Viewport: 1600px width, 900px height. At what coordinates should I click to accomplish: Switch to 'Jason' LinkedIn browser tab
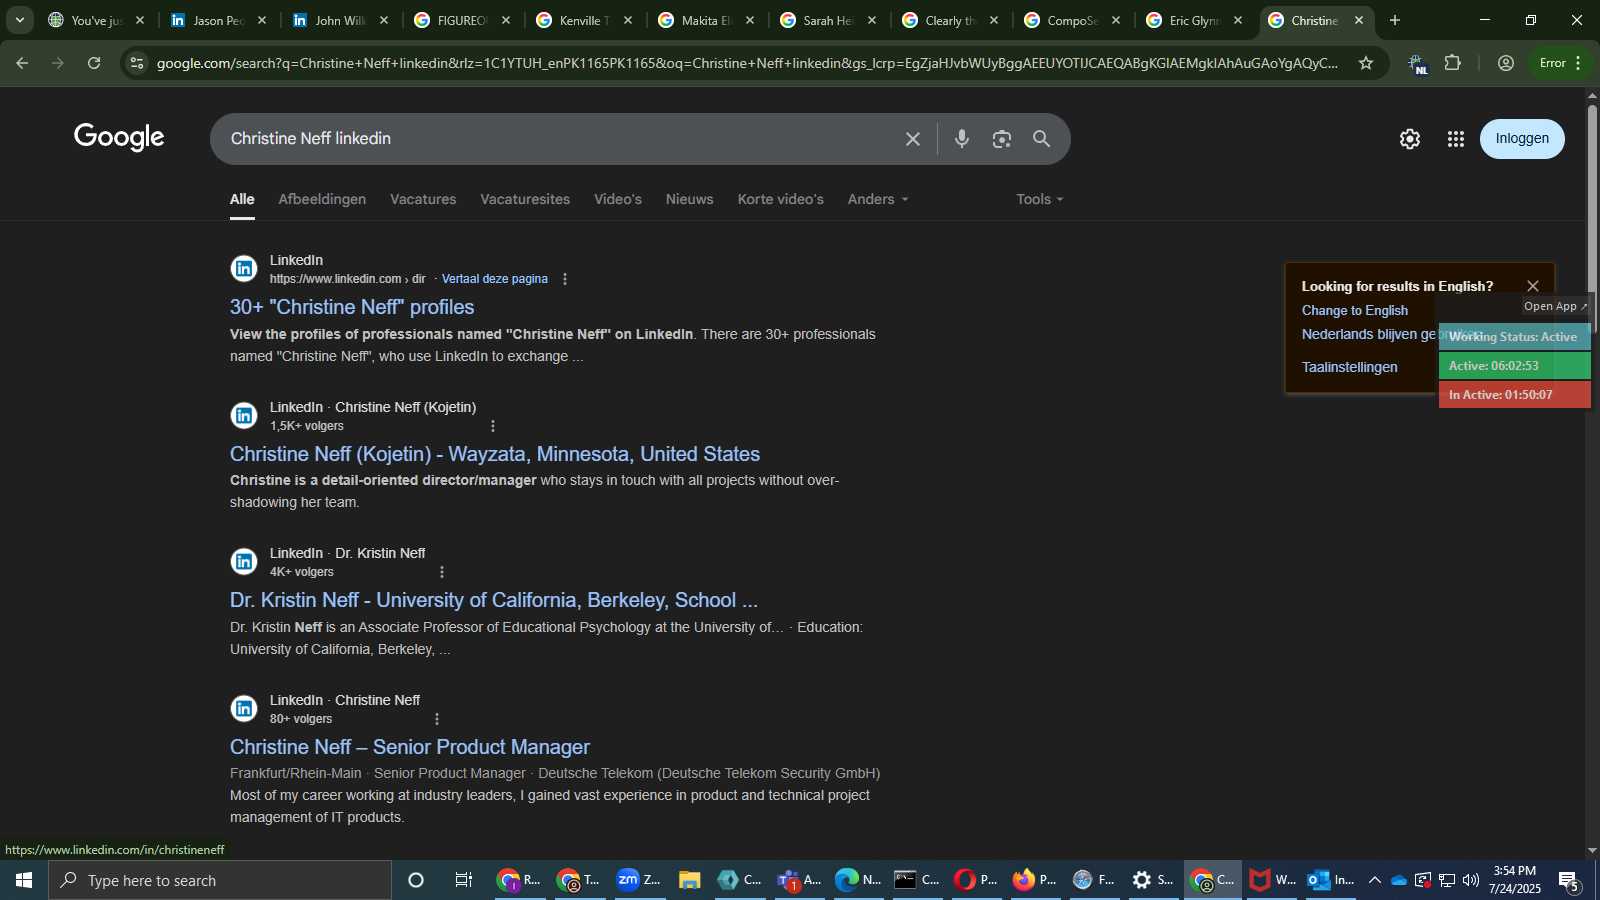[220, 20]
